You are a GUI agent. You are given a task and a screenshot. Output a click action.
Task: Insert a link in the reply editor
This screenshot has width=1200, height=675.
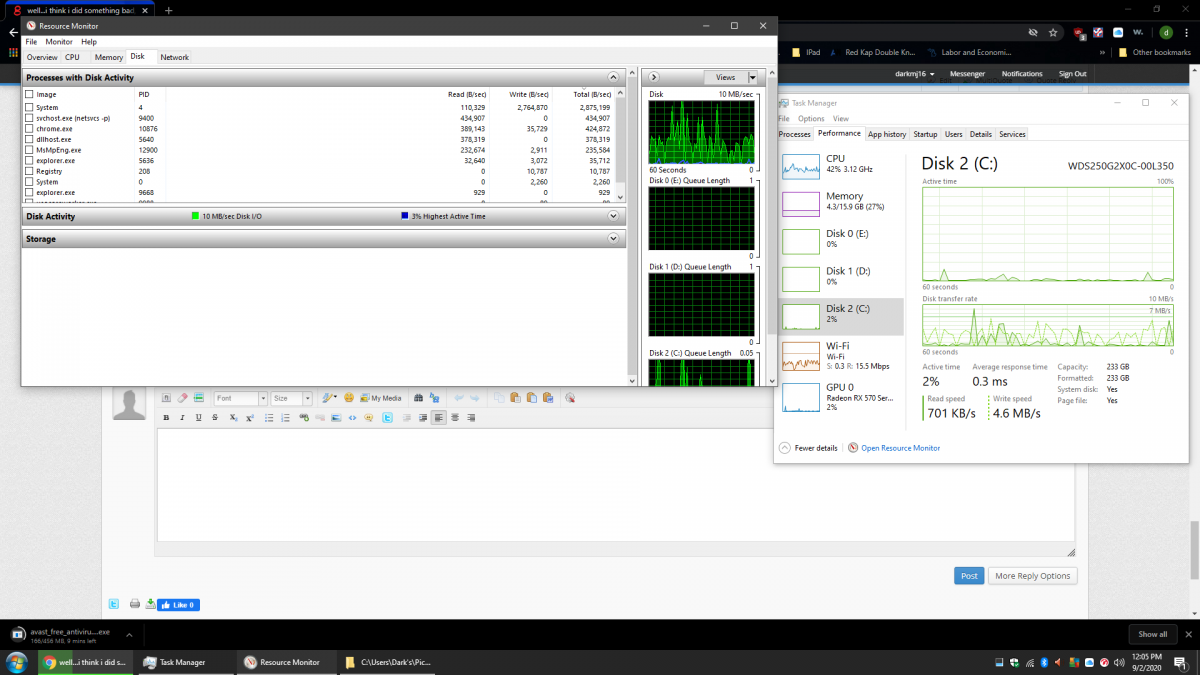click(x=304, y=417)
